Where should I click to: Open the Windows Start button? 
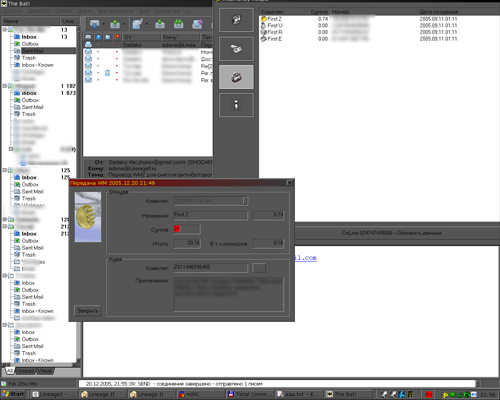coord(13,394)
